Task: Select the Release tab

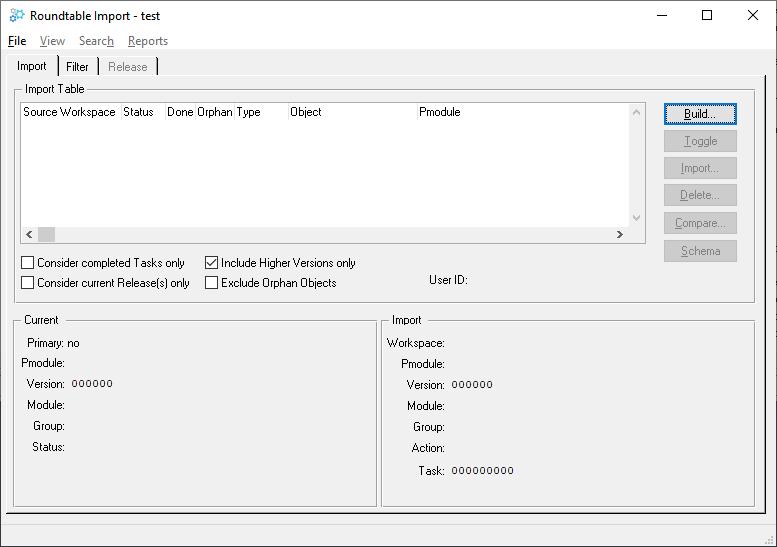Action: point(127,66)
